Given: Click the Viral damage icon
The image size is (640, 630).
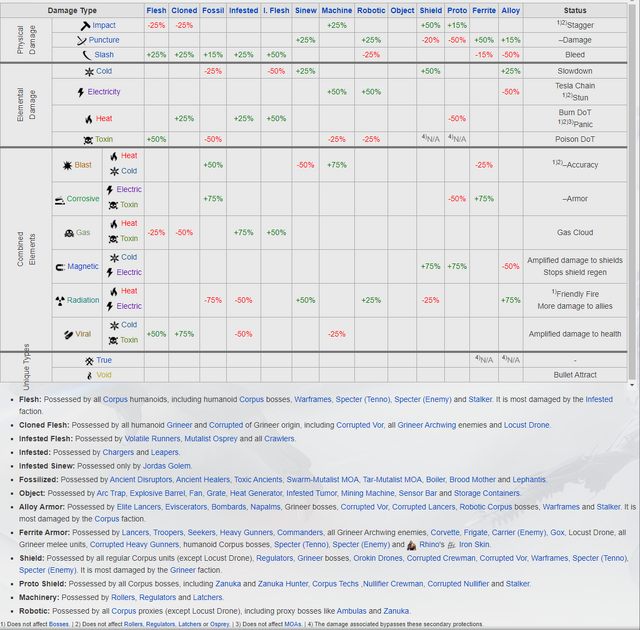Looking at the screenshot, I should pyautogui.click(x=69, y=335).
